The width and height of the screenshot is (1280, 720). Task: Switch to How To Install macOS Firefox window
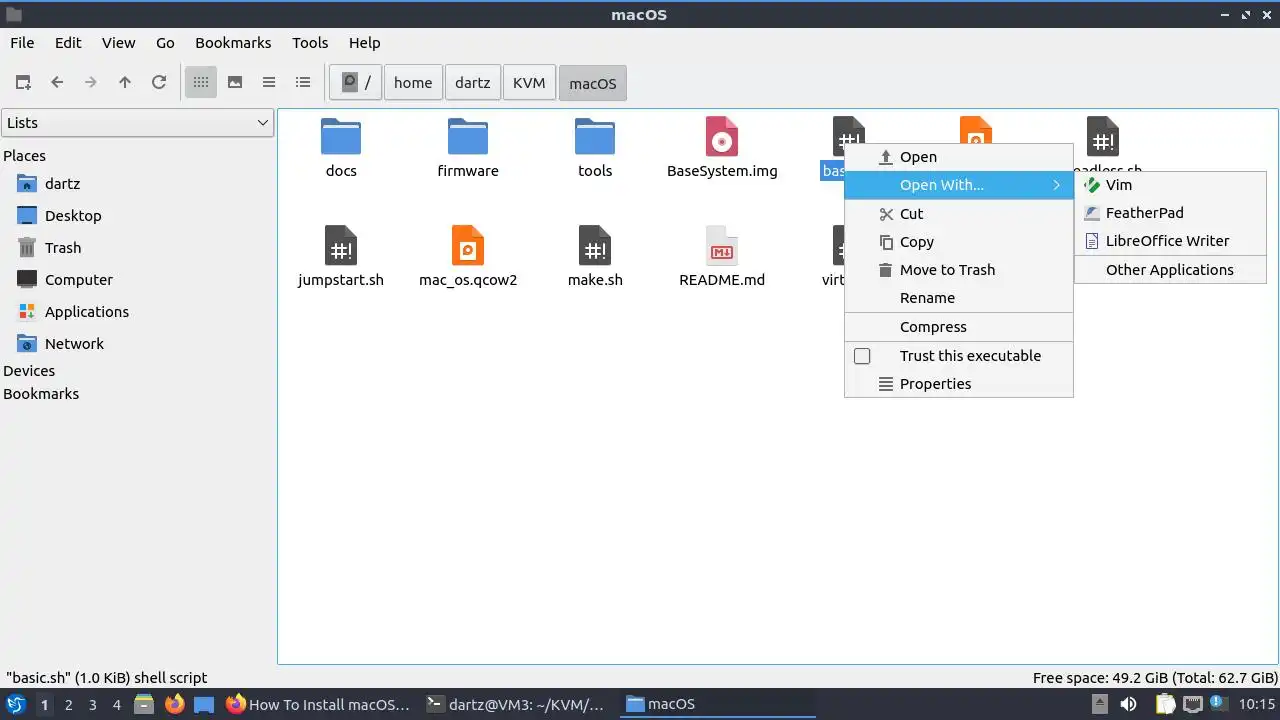pyautogui.click(x=318, y=704)
